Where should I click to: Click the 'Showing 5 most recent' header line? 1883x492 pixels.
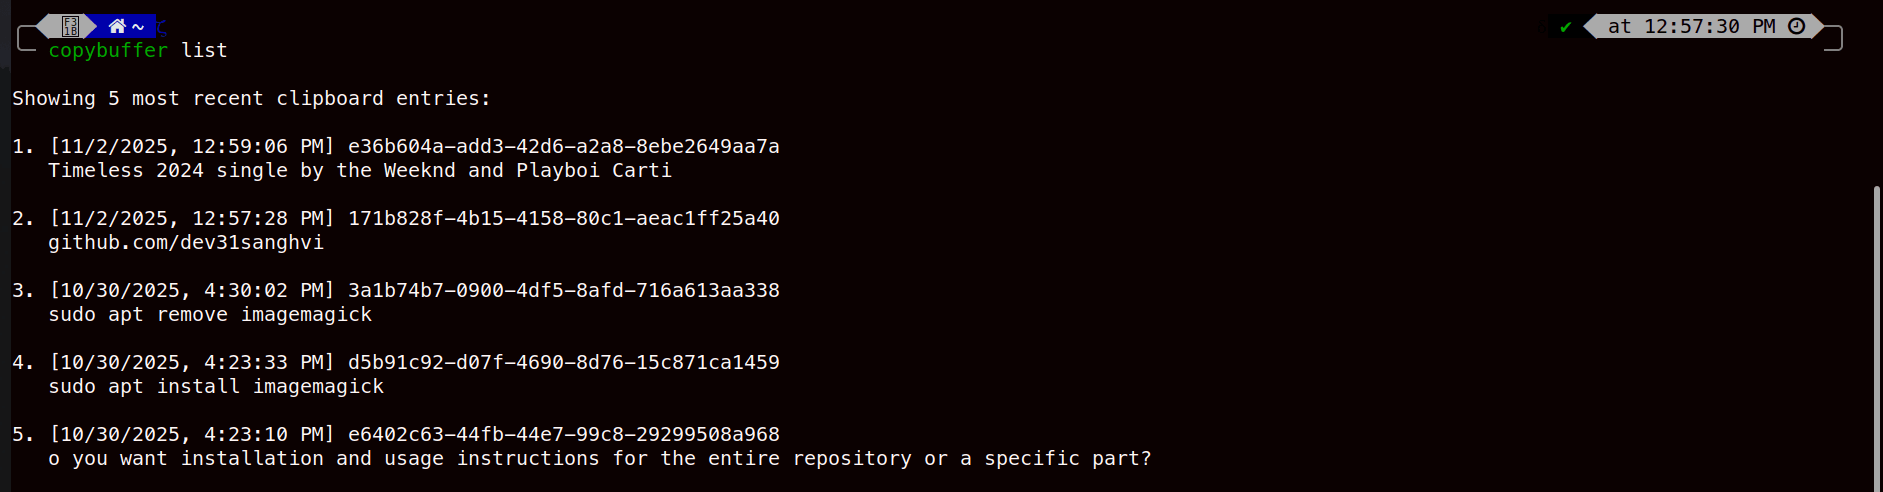click(x=252, y=99)
